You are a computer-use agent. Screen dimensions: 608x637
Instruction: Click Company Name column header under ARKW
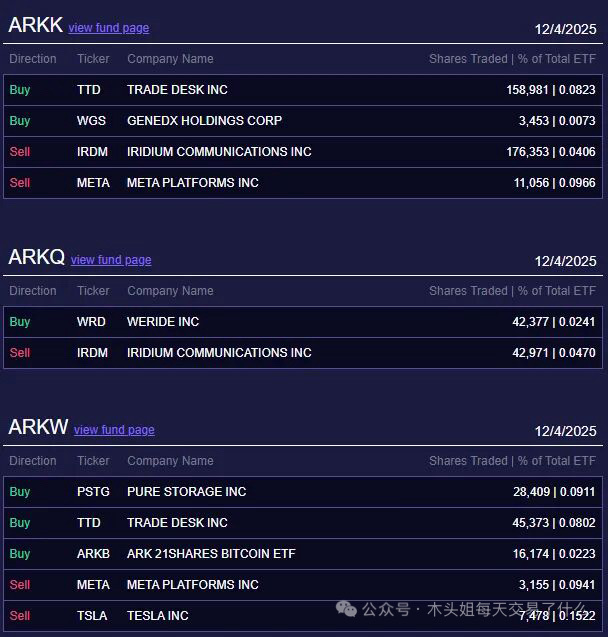coord(170,461)
